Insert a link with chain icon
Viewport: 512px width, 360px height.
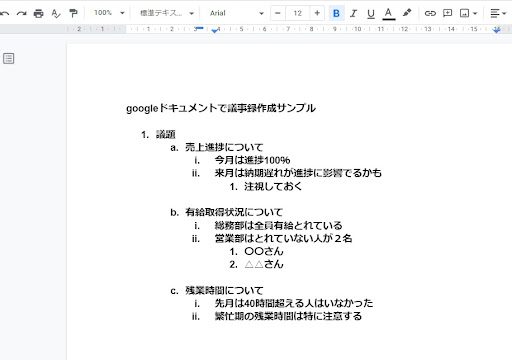(430, 13)
